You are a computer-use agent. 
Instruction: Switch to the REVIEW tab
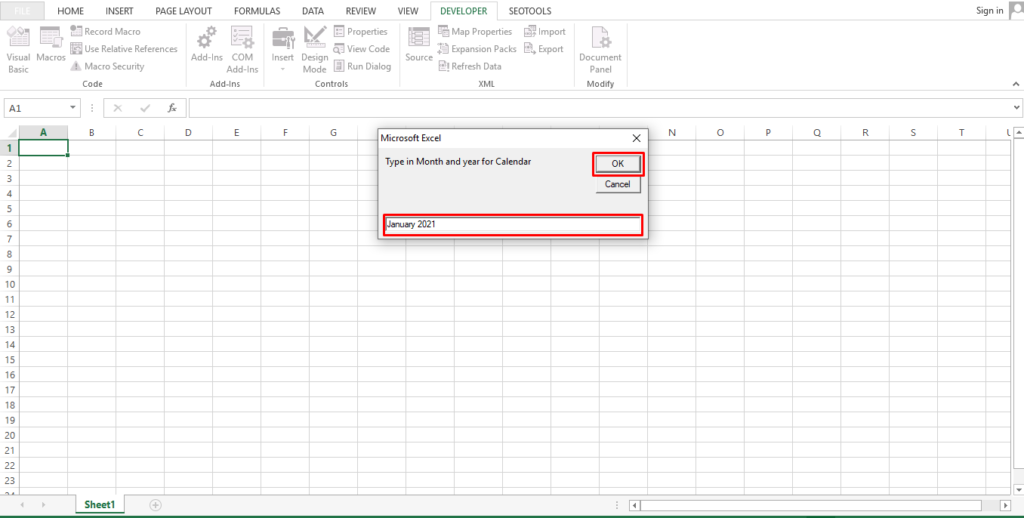pyautogui.click(x=360, y=11)
